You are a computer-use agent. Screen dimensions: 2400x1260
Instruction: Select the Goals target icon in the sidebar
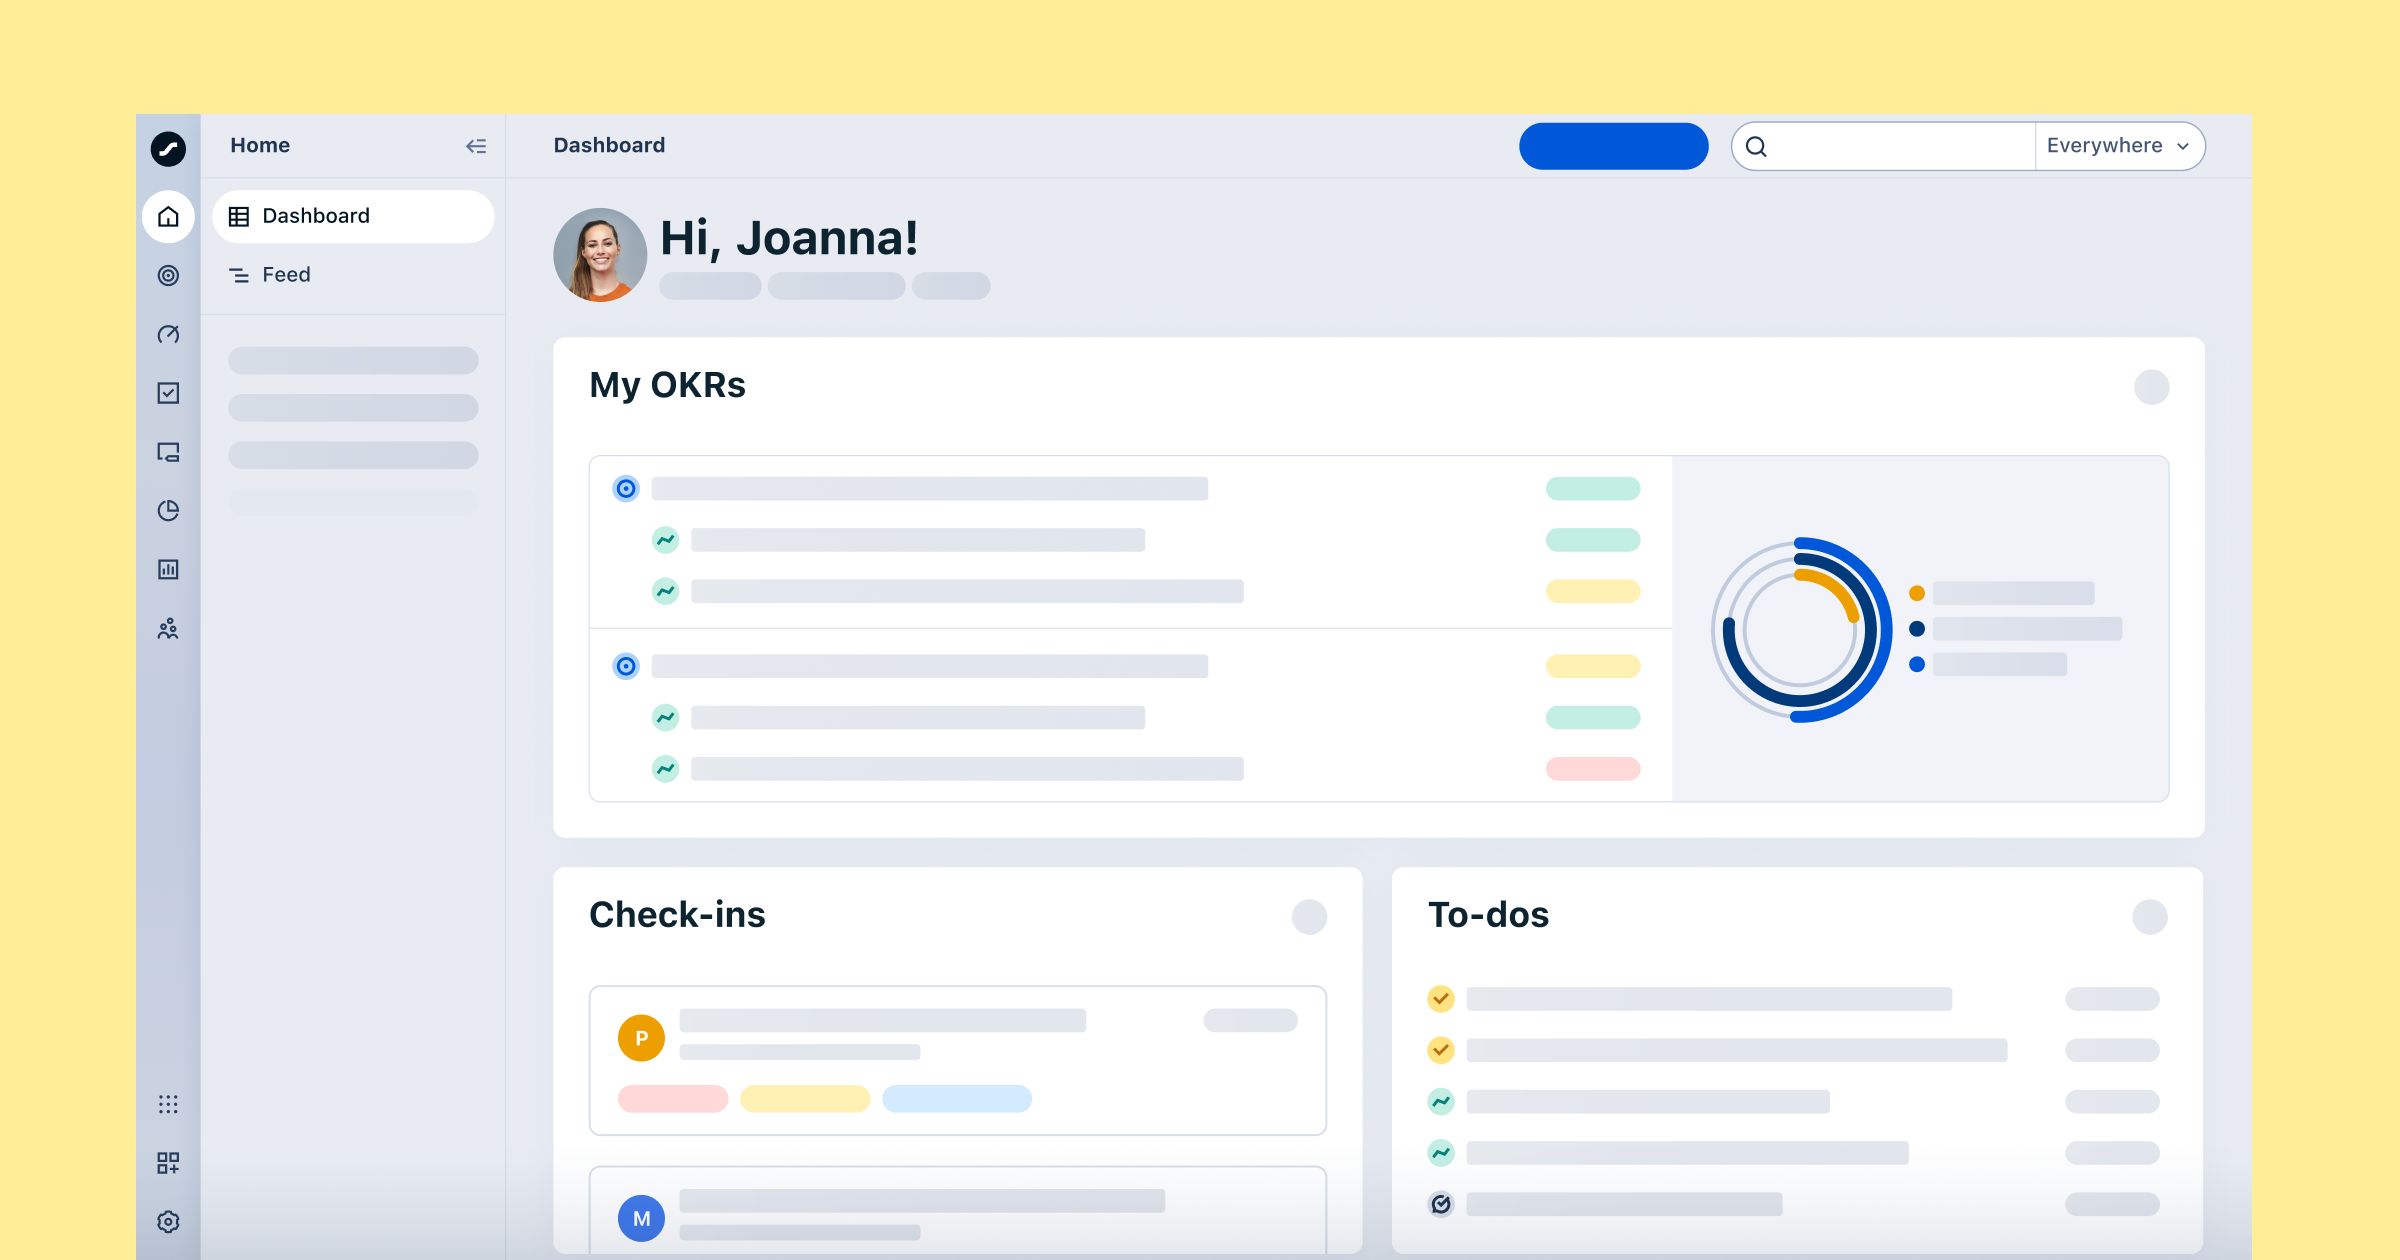coord(168,275)
